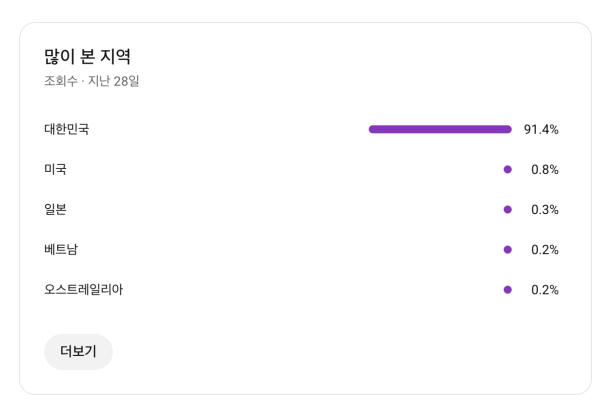This screenshot has width=600, height=404.
Task: Click the 0.8% value
Action: 545,169
